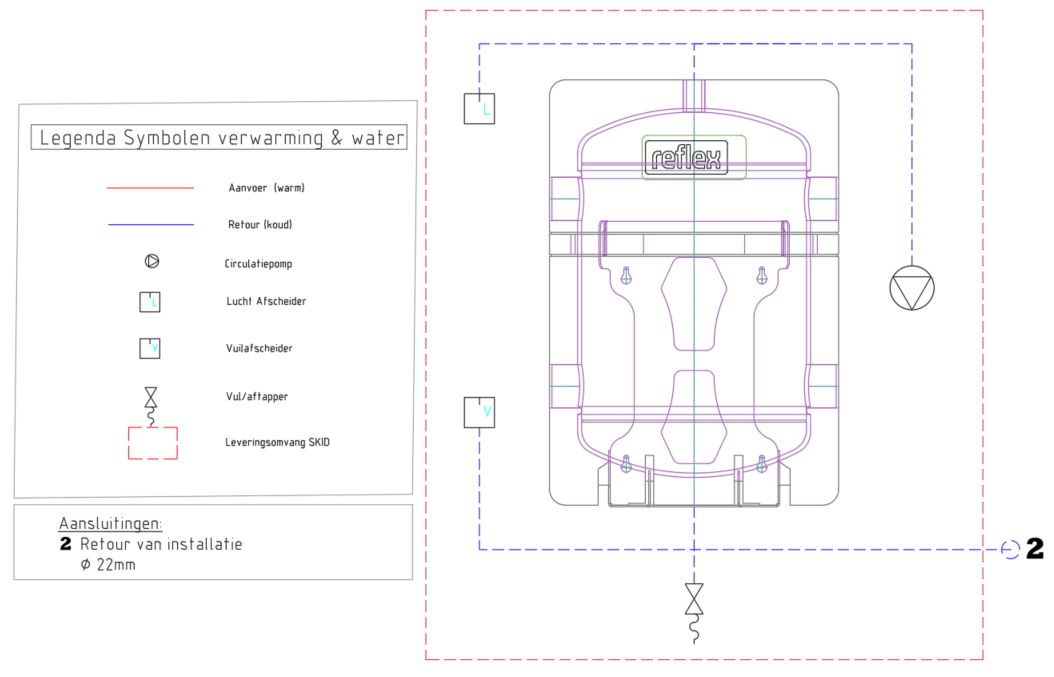
Task: Click the upper left keyhole mounting slot on the vessel
Action: click(x=626, y=275)
